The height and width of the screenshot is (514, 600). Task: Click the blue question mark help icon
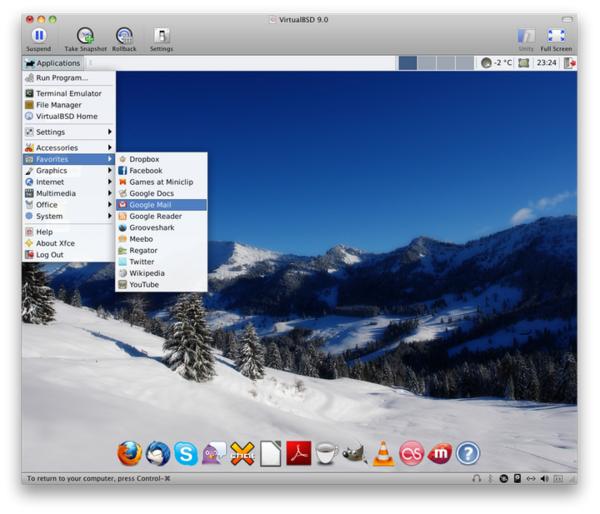tap(468, 454)
